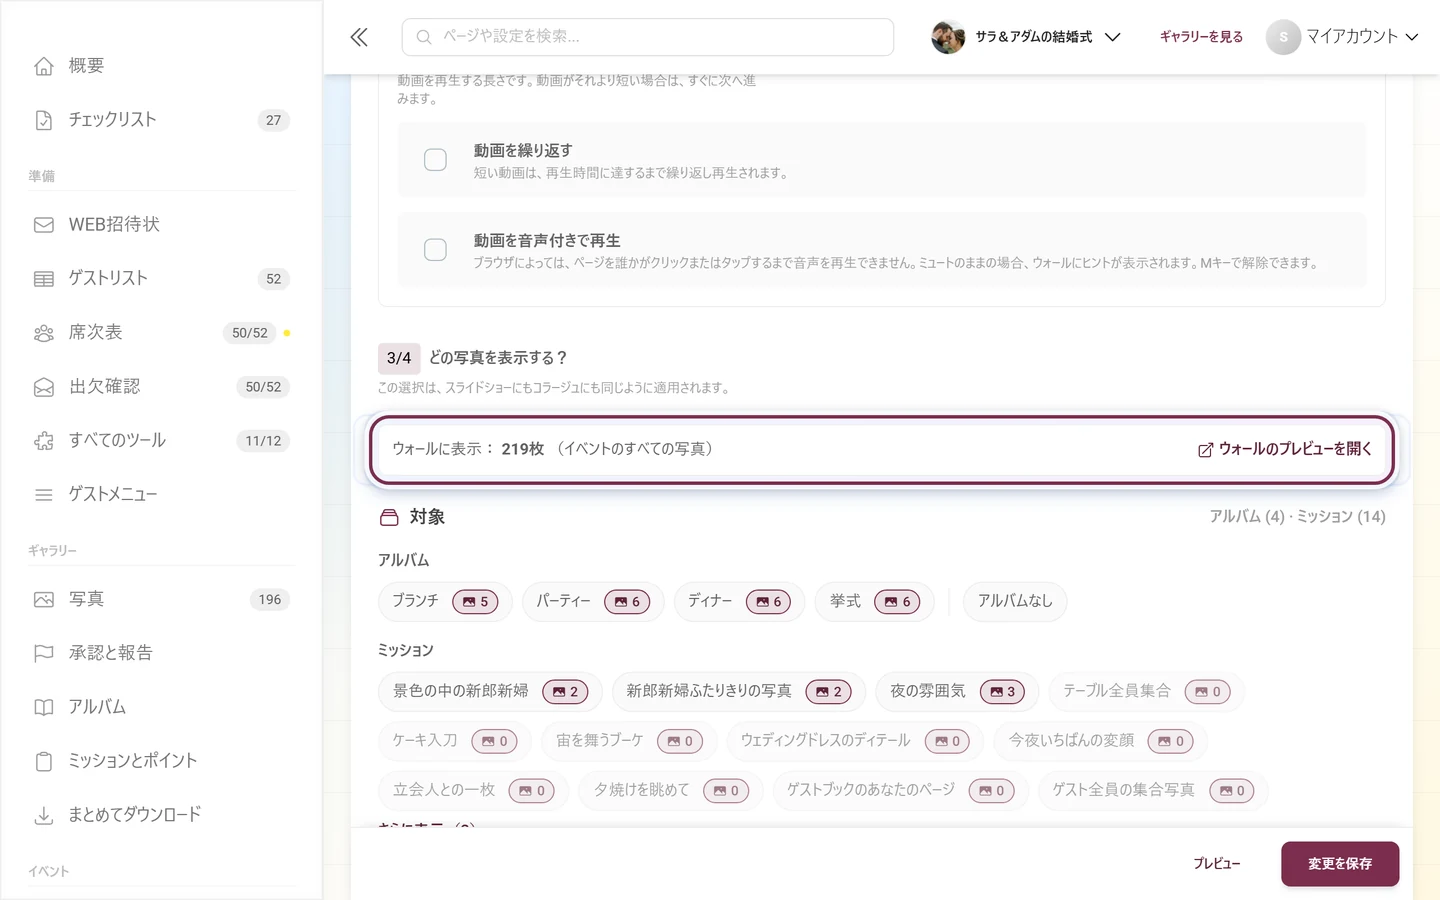Open the サラ&アダムの結婚式 event dropdown
Image resolution: width=1440 pixels, height=900 pixels.
[x=1026, y=37]
